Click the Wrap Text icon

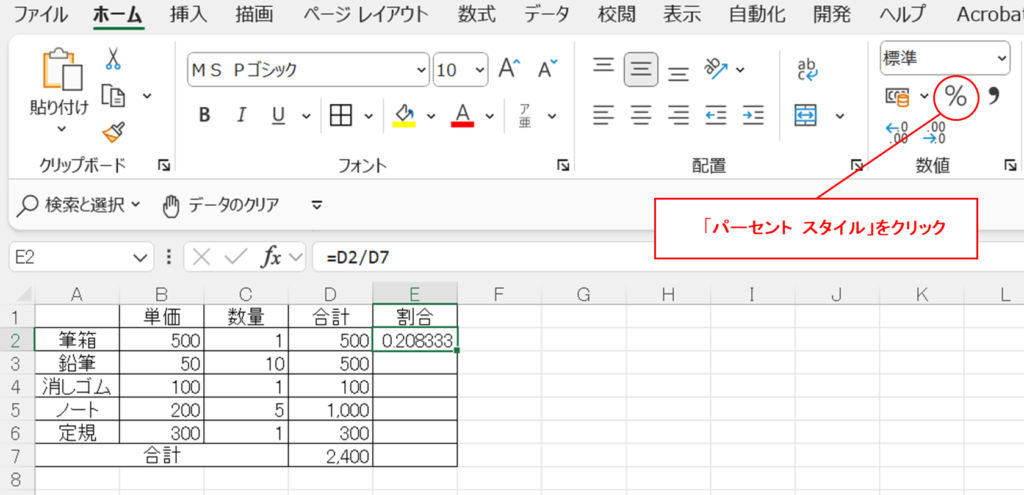pyautogui.click(x=806, y=69)
